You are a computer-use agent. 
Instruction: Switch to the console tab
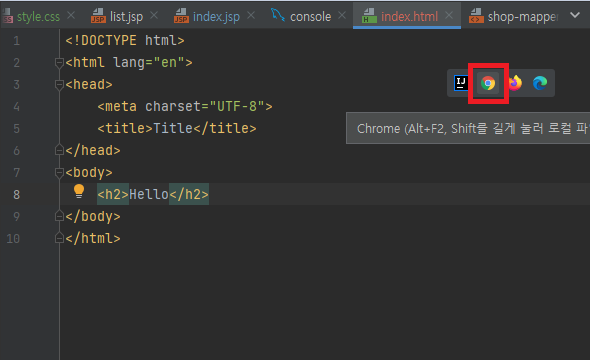(310, 17)
